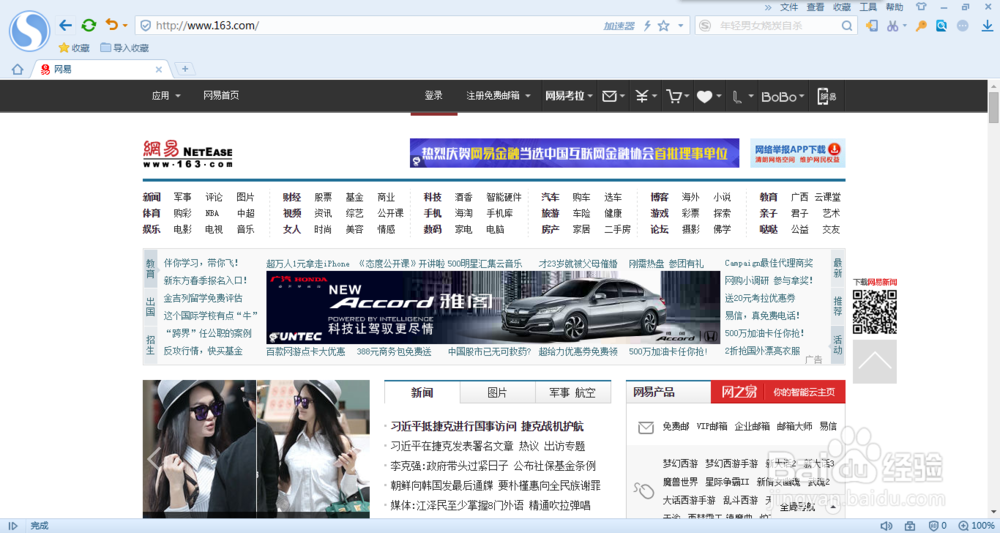Open the dropdown next to the undo icon
This screenshot has height=533, width=1000.
[x=125, y=26]
